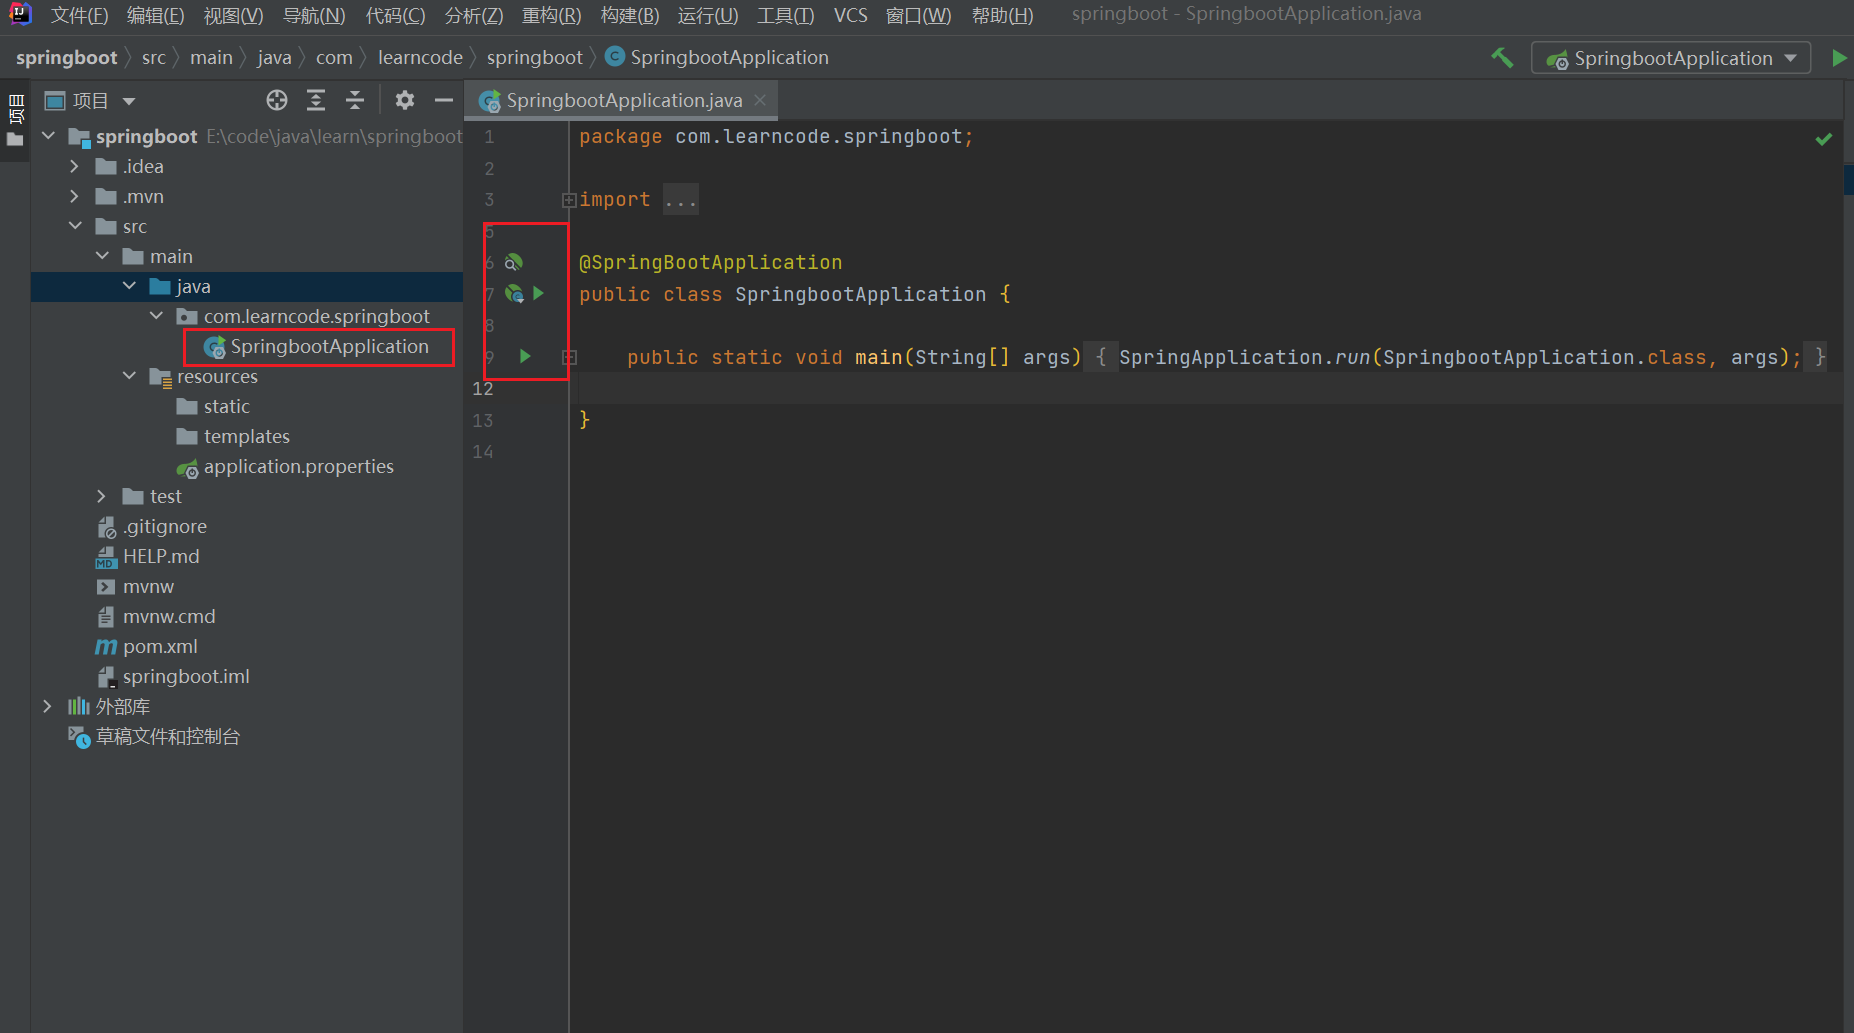
Task: Click the Build project hammer icon
Action: [x=1501, y=58]
